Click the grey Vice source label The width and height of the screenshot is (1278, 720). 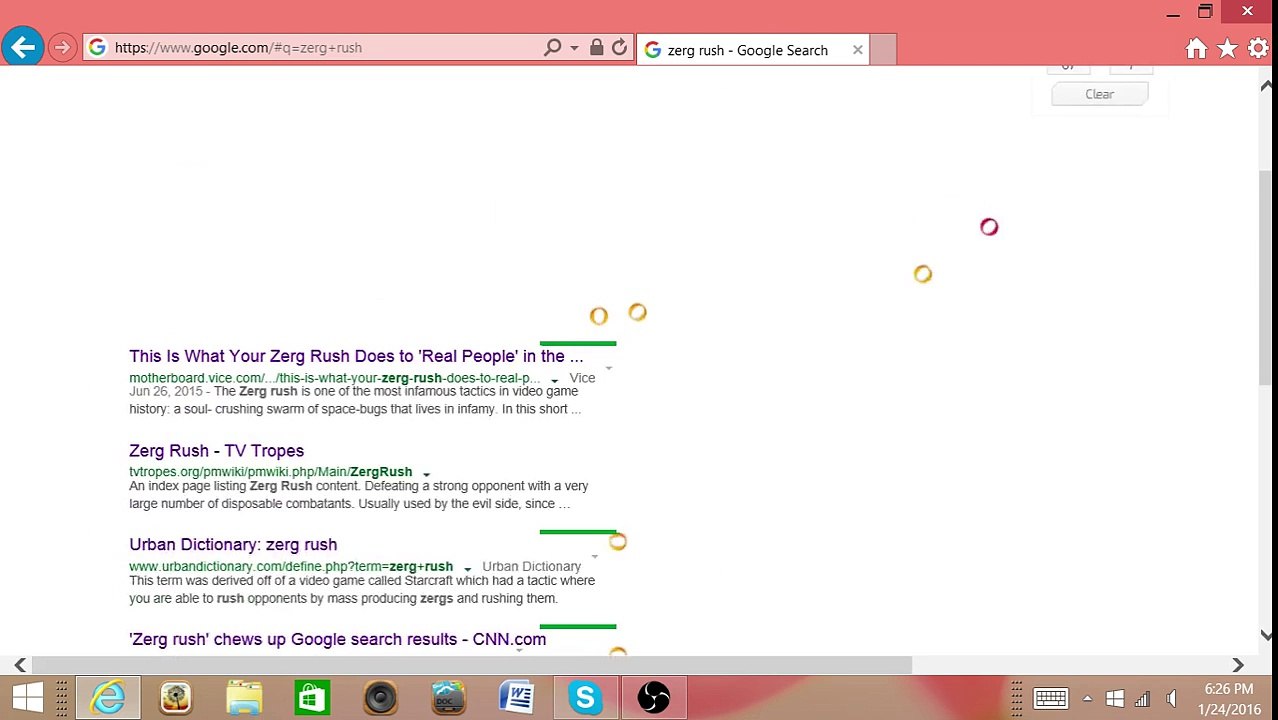point(582,378)
